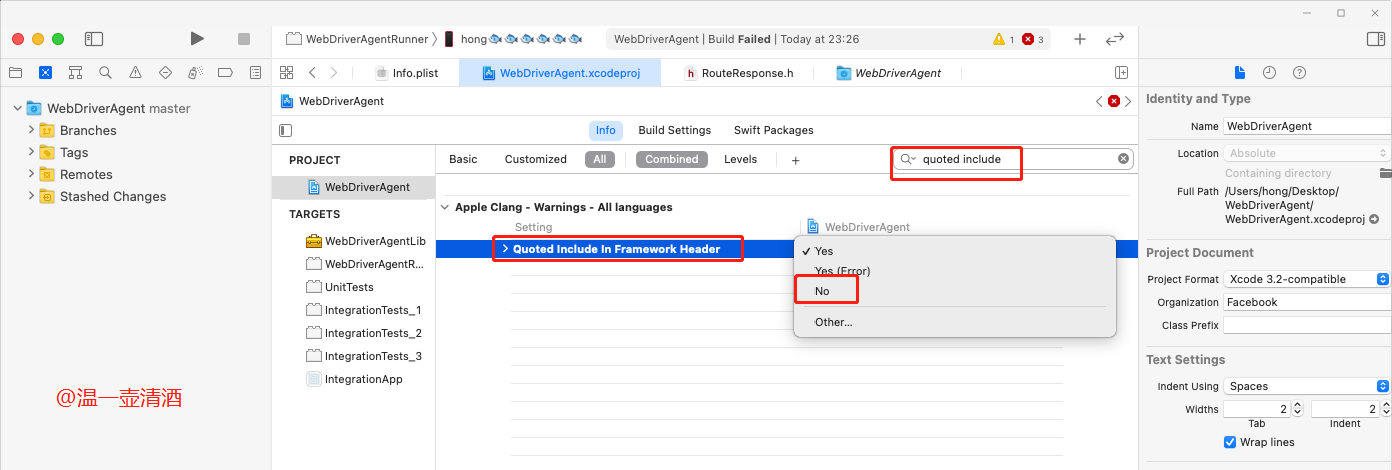
Task: Expand the Tags folder
Action: click(31, 152)
